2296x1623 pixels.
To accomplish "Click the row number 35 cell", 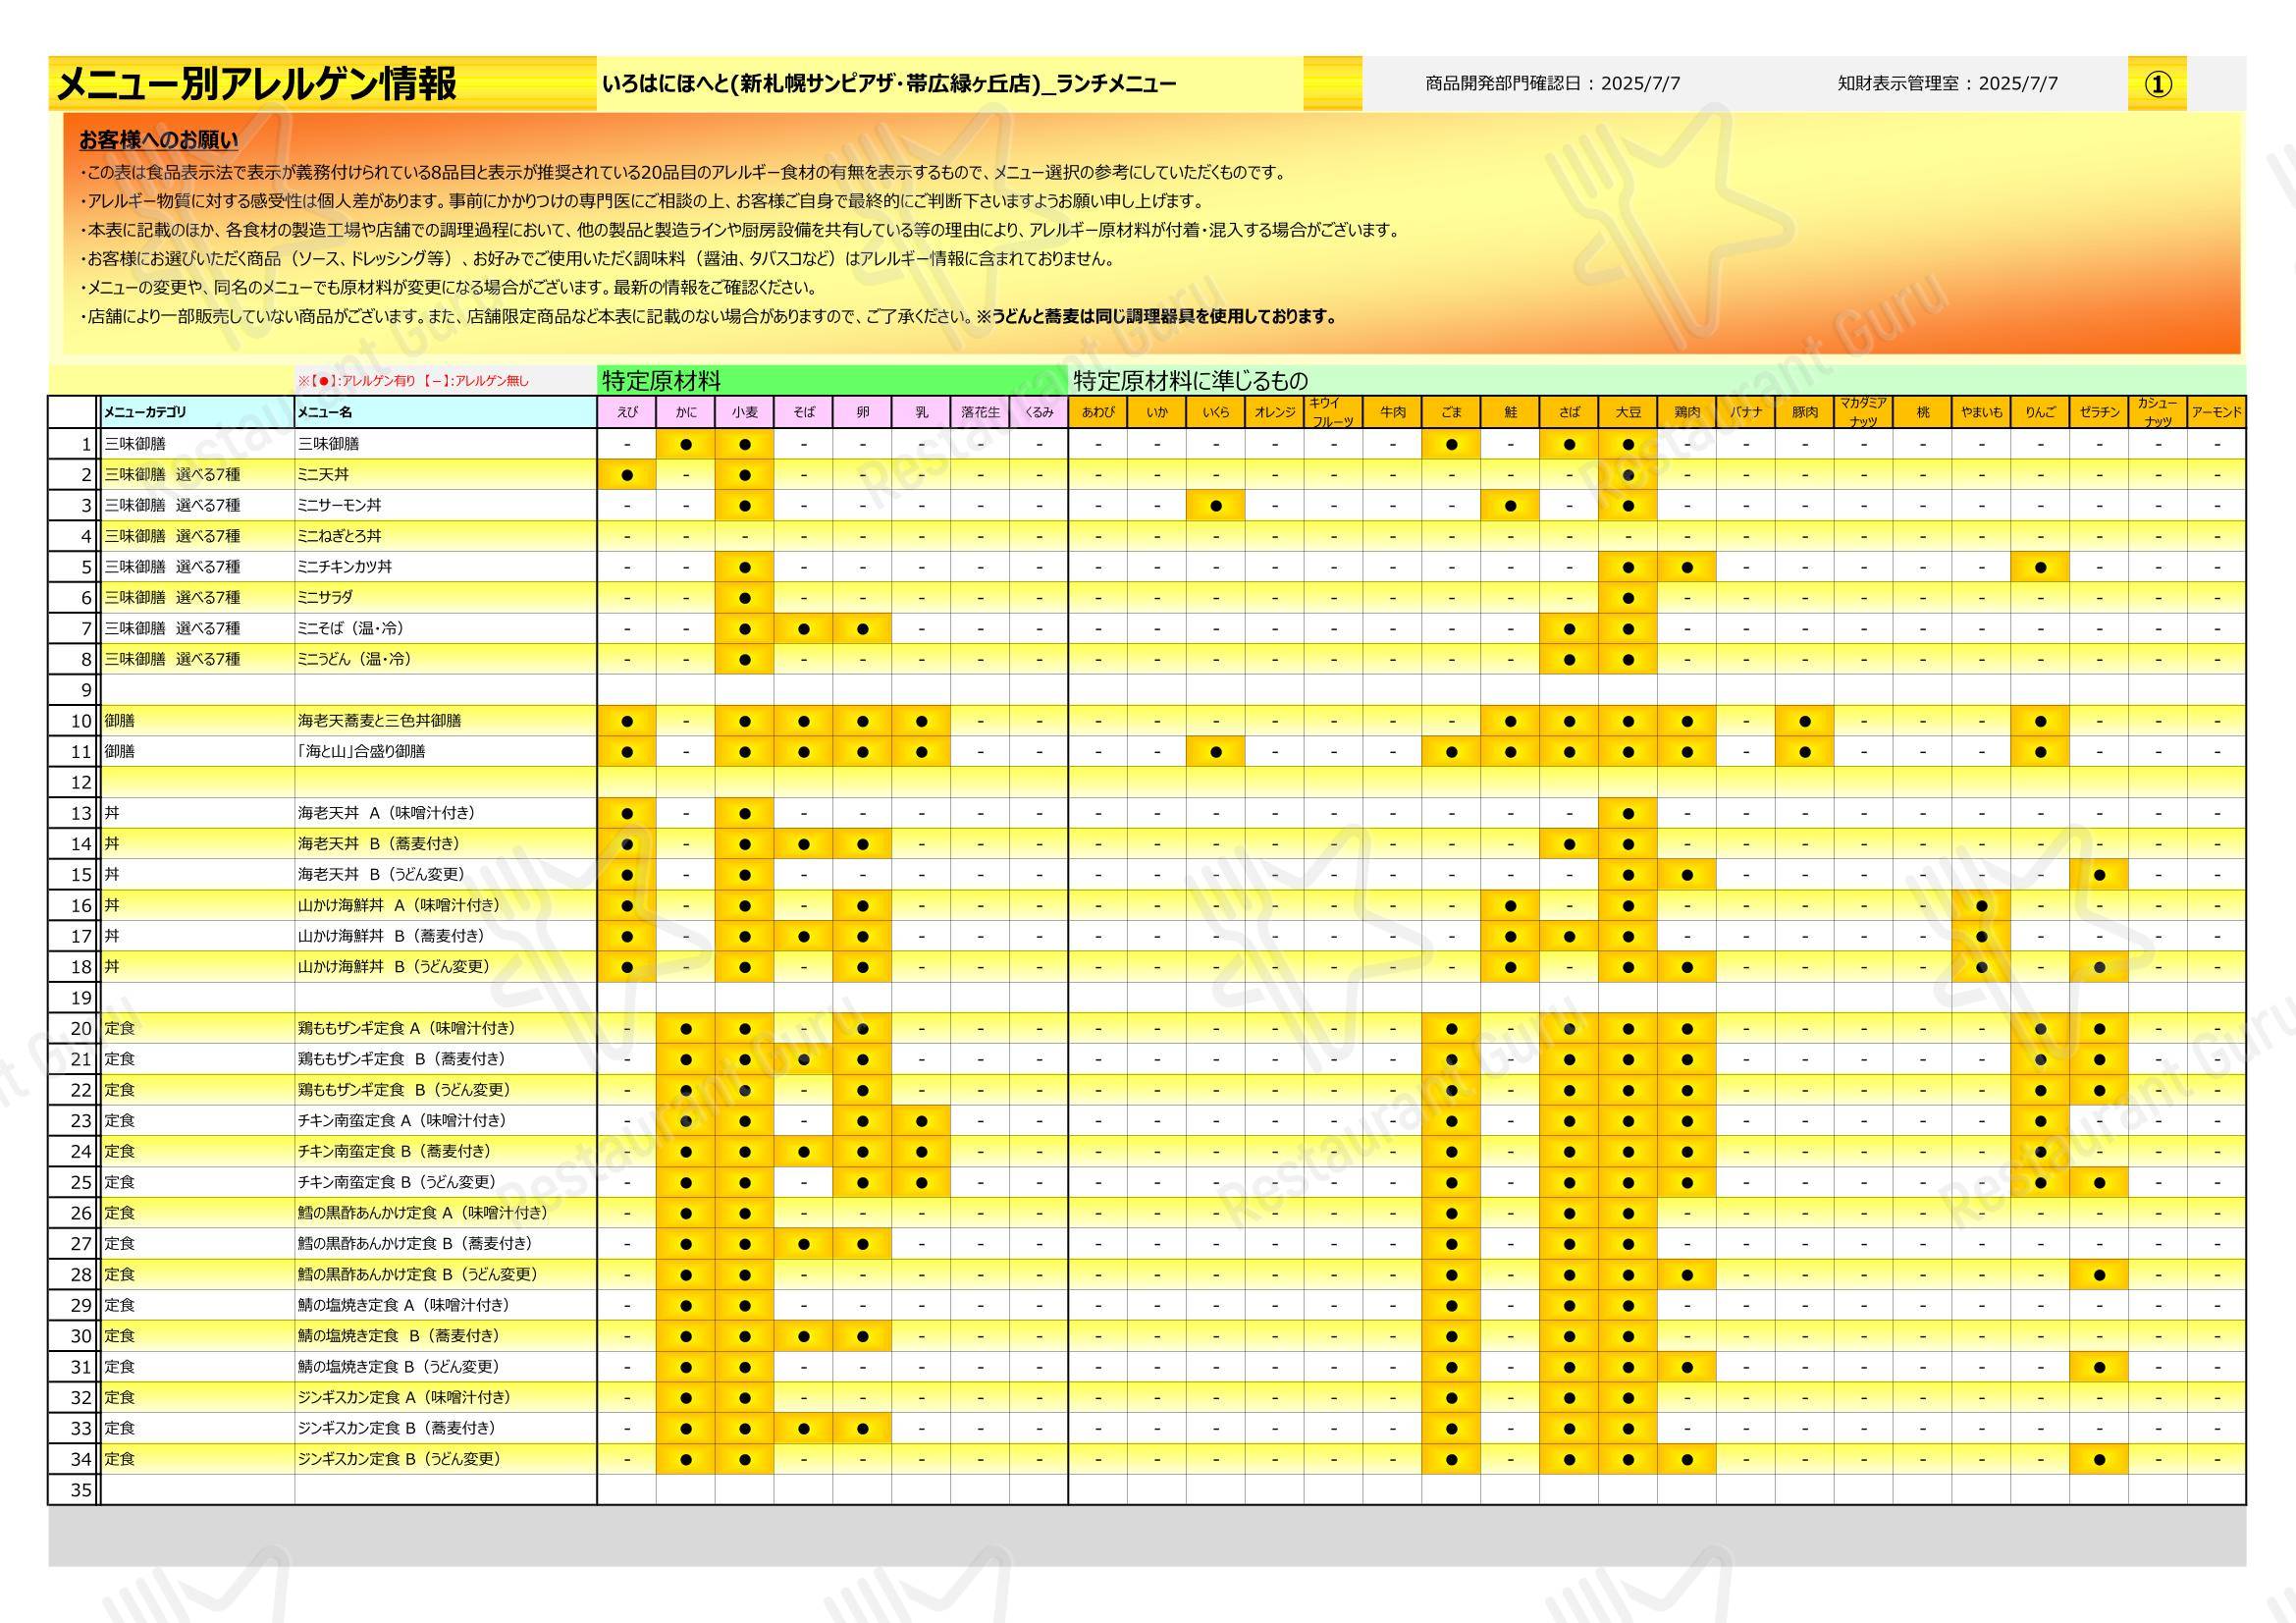I will point(74,1490).
